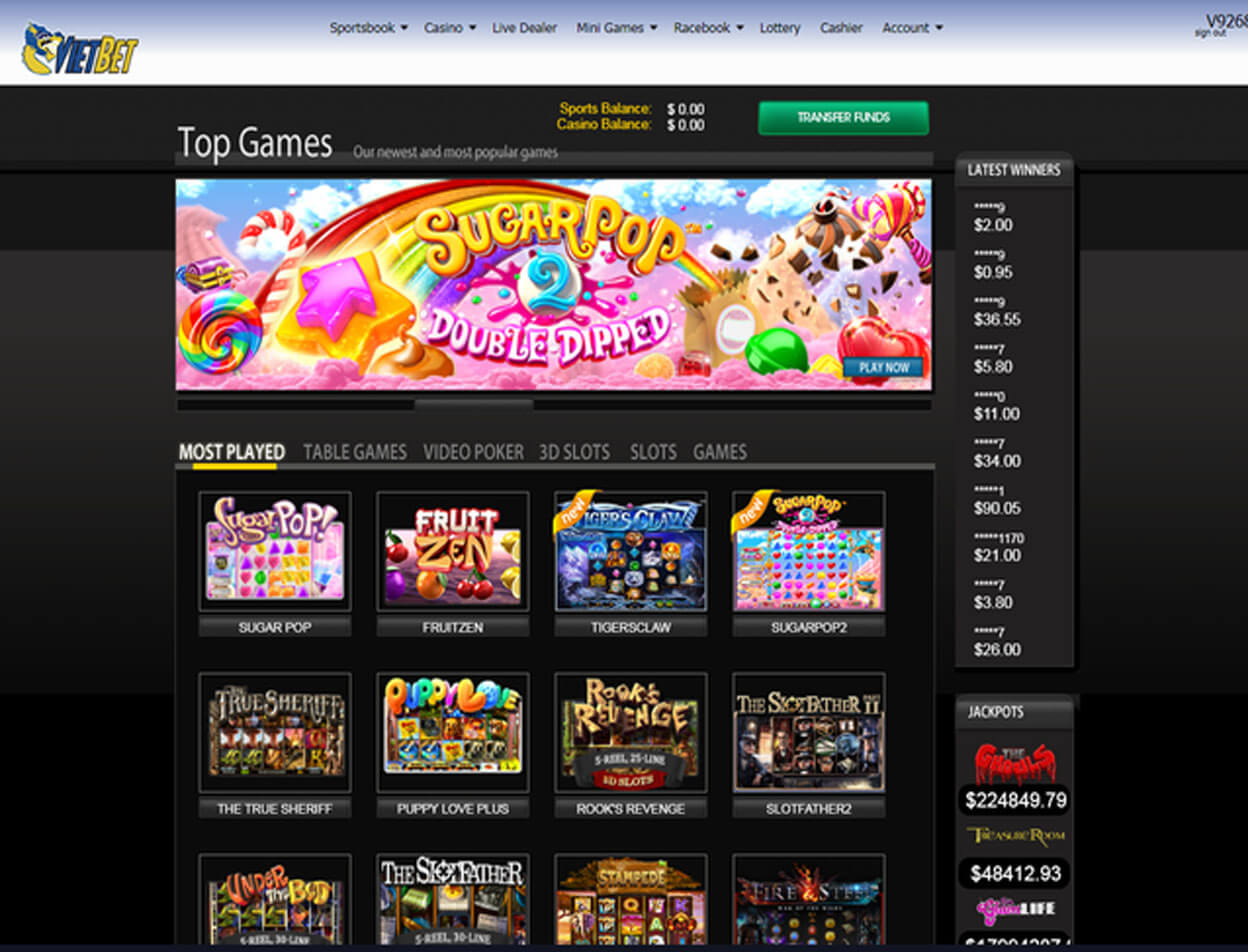Click the Latest Winners panel header
The image size is (1248, 952).
pyautogui.click(x=1014, y=170)
